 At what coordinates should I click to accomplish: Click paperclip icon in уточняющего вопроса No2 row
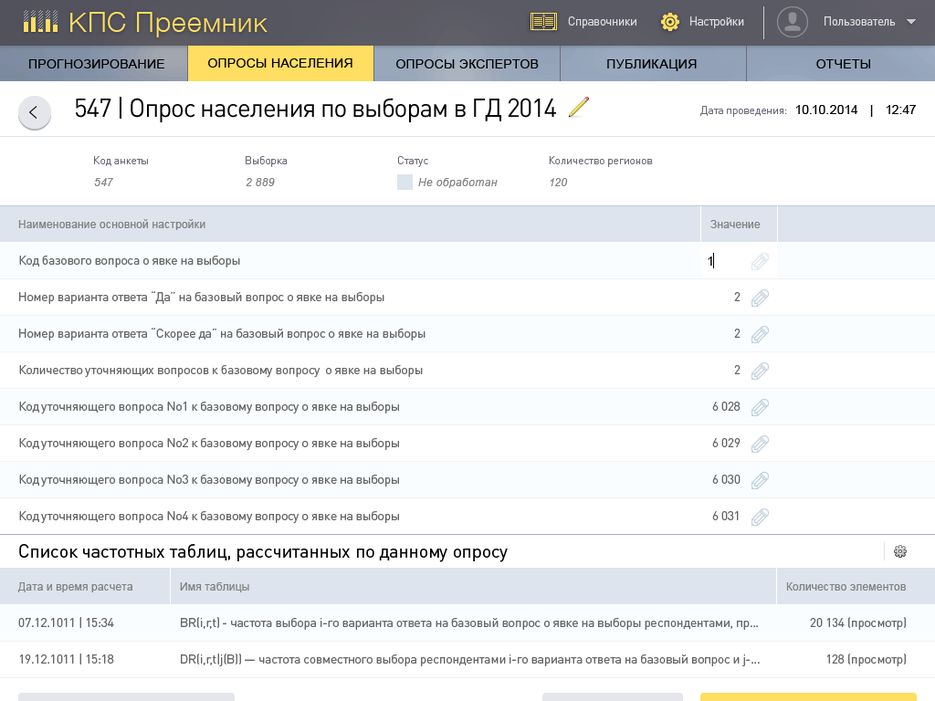pyautogui.click(x=760, y=443)
